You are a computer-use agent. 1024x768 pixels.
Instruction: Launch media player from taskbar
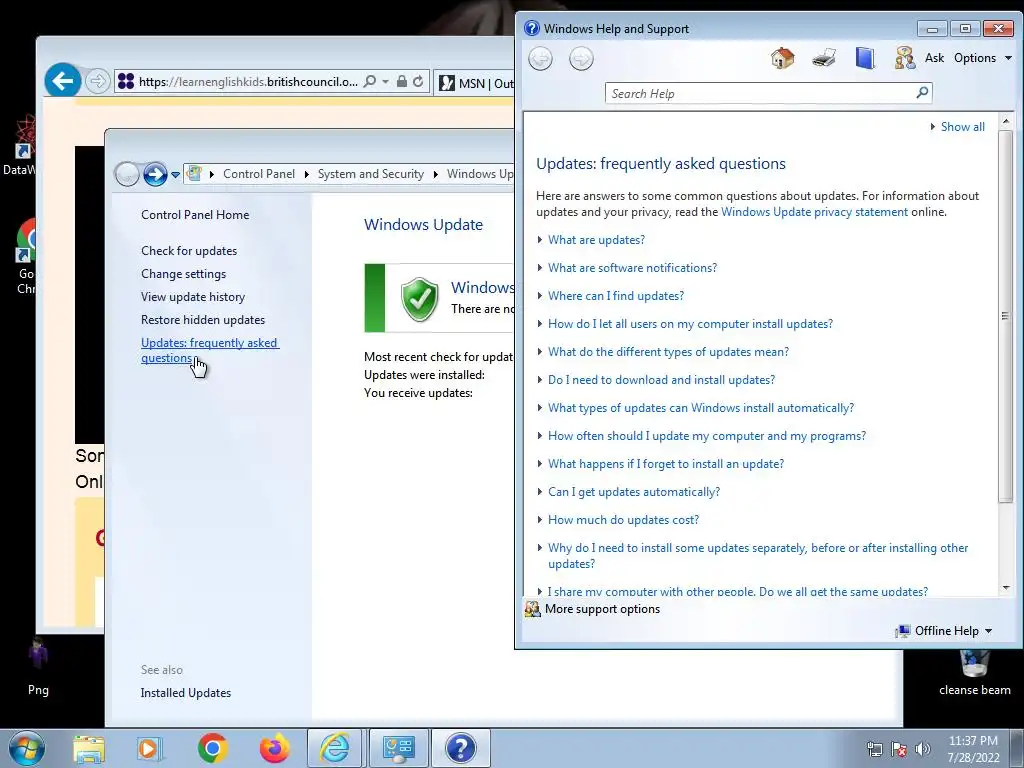(149, 749)
